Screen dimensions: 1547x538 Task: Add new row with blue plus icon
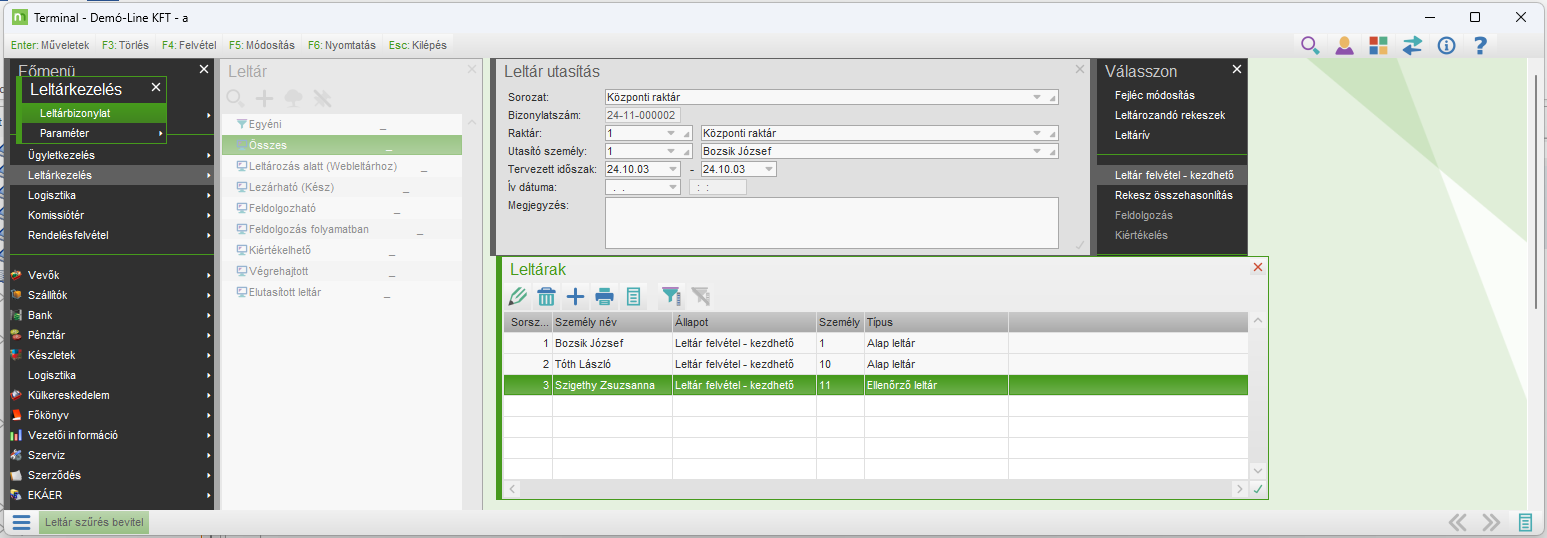[575, 296]
